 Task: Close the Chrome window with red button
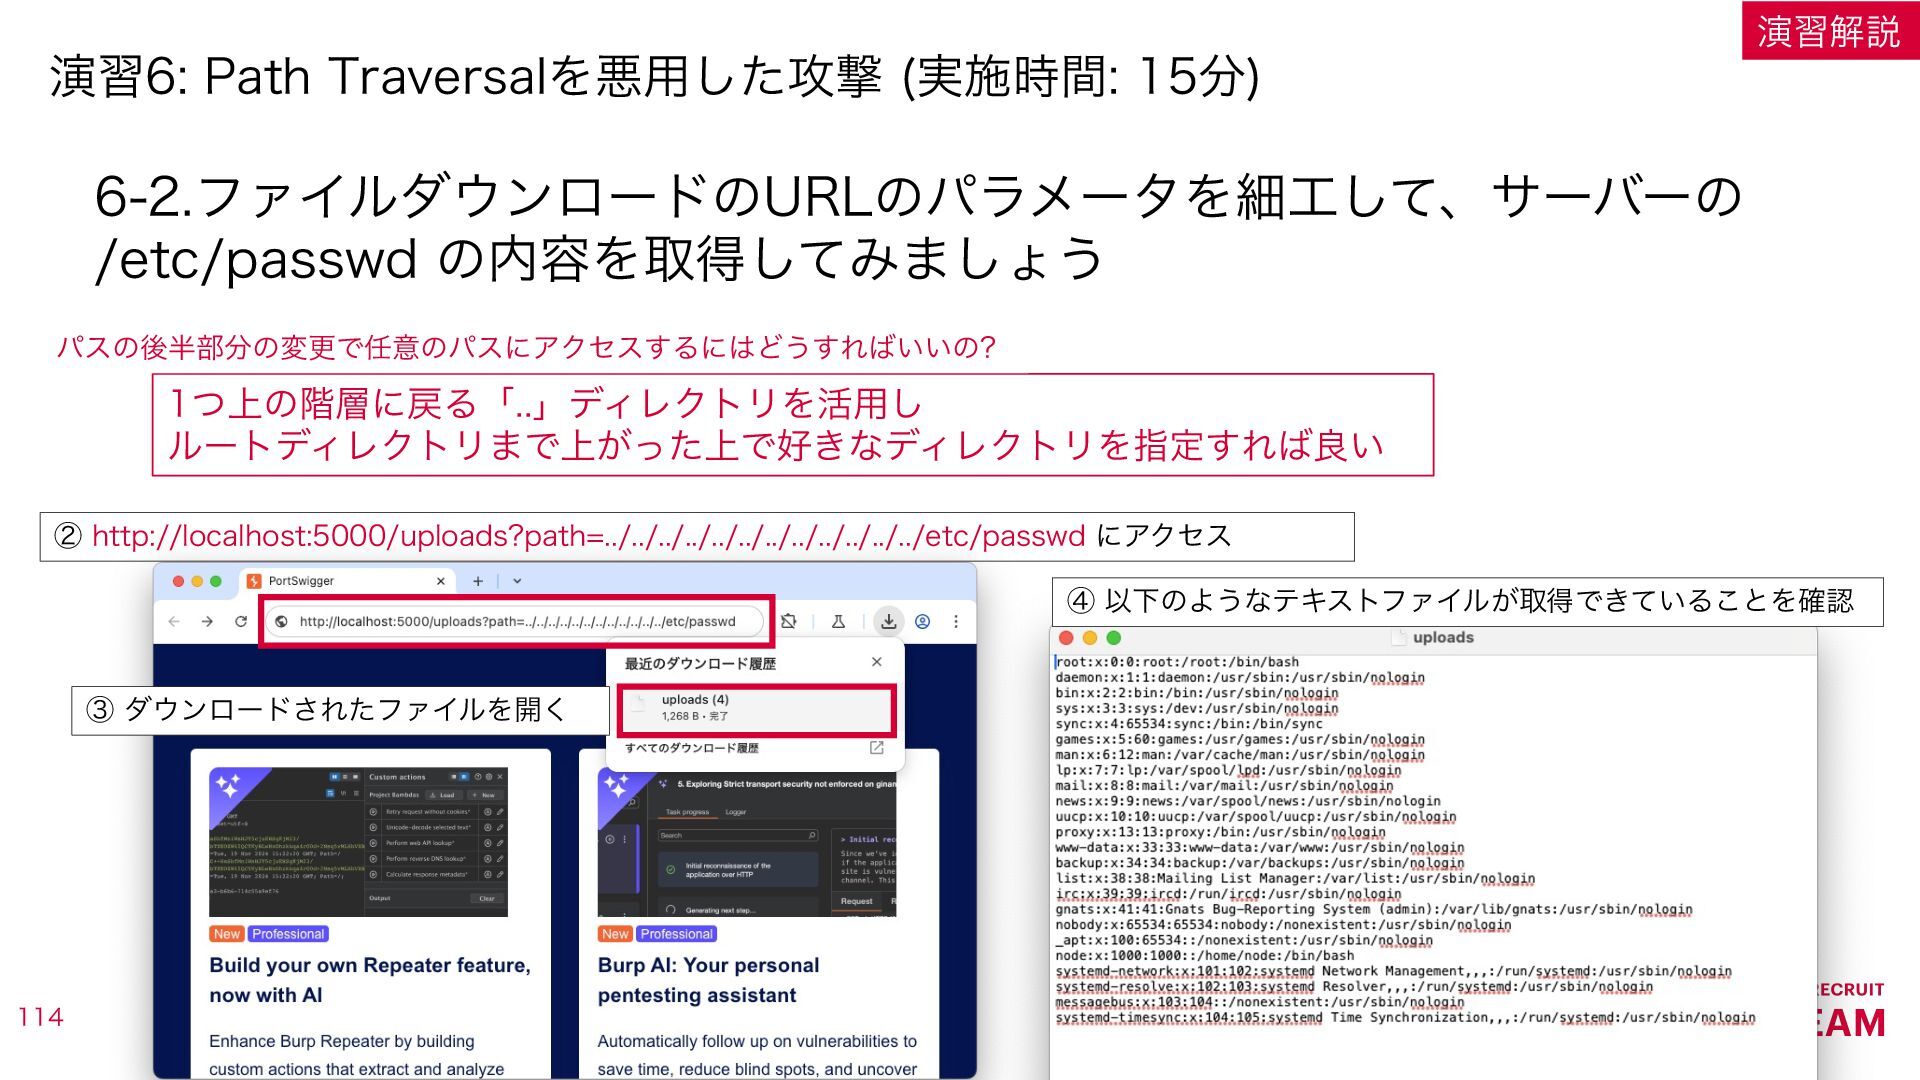(179, 581)
